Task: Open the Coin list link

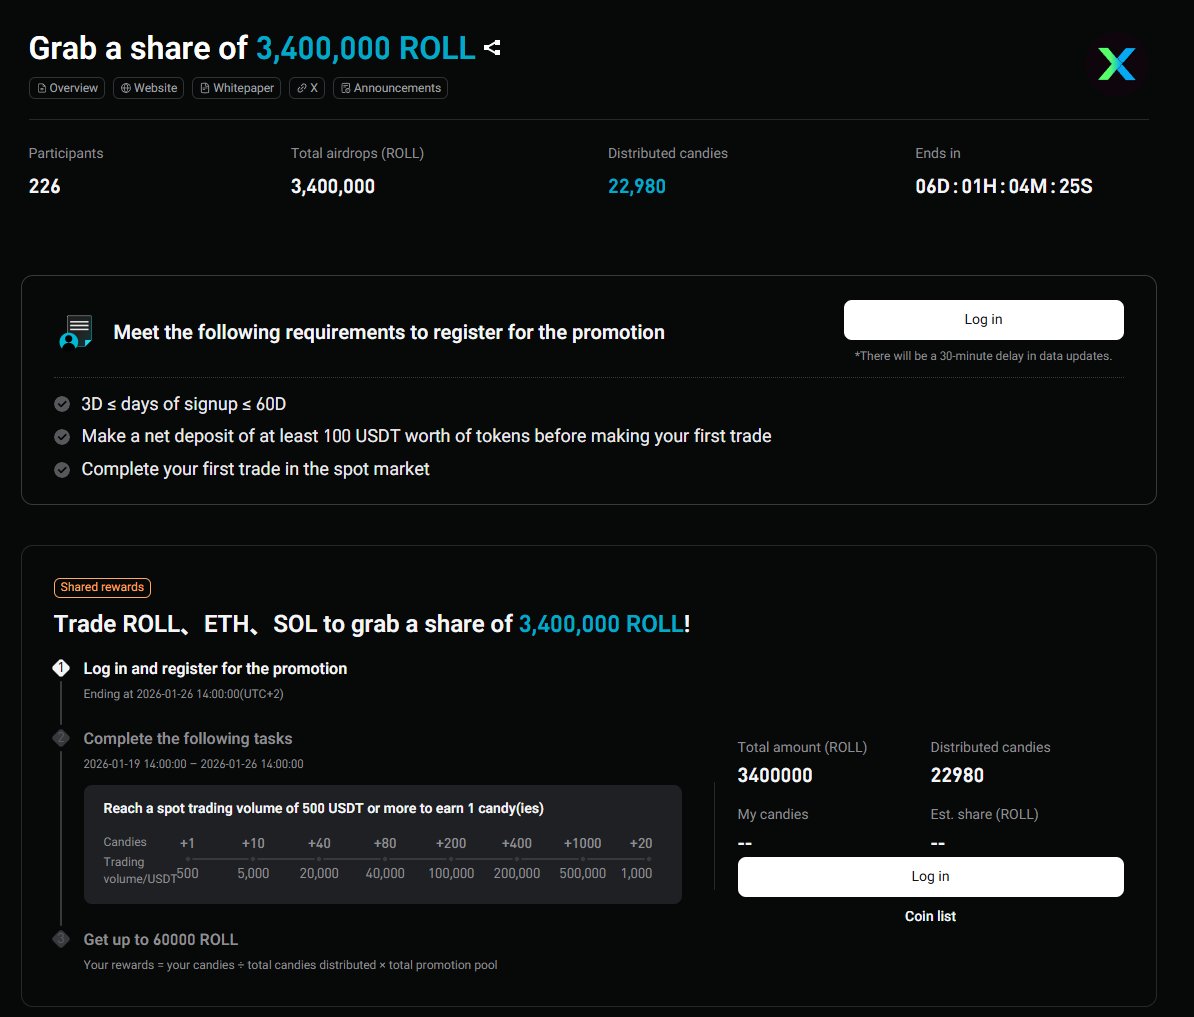Action: (x=930, y=917)
